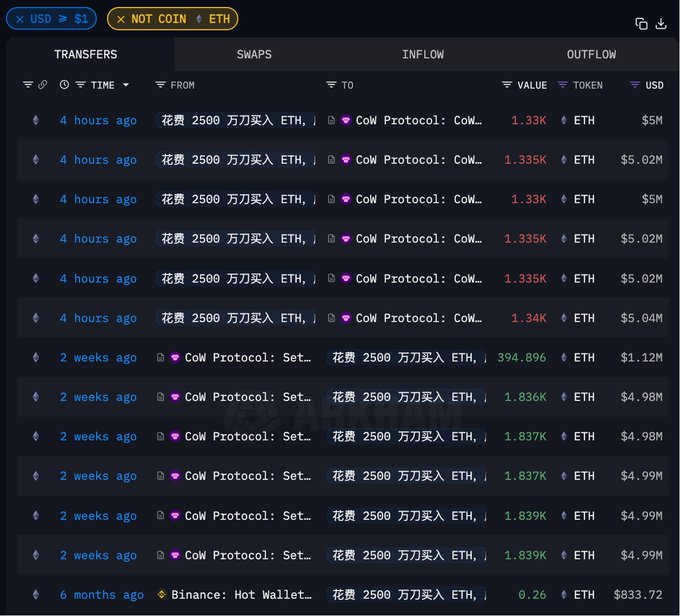Open wallet label sender in the $5.04M row
The image size is (680, 616).
pos(237,318)
